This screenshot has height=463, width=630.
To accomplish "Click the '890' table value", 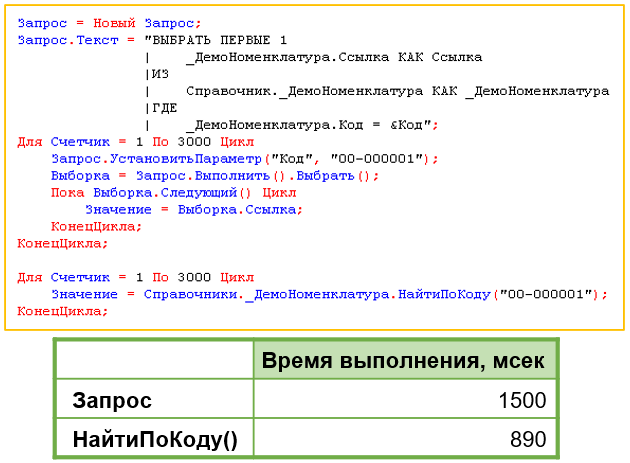I will coord(528,439).
